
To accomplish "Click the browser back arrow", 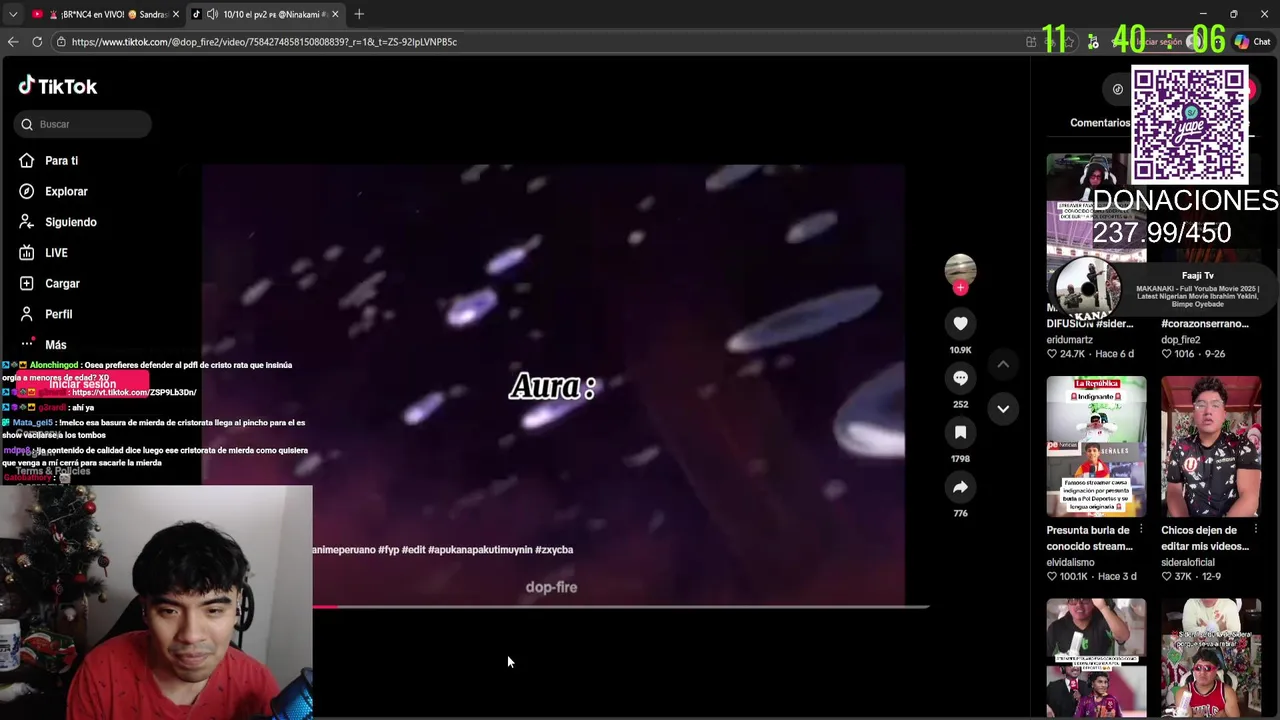I will [x=13, y=41].
